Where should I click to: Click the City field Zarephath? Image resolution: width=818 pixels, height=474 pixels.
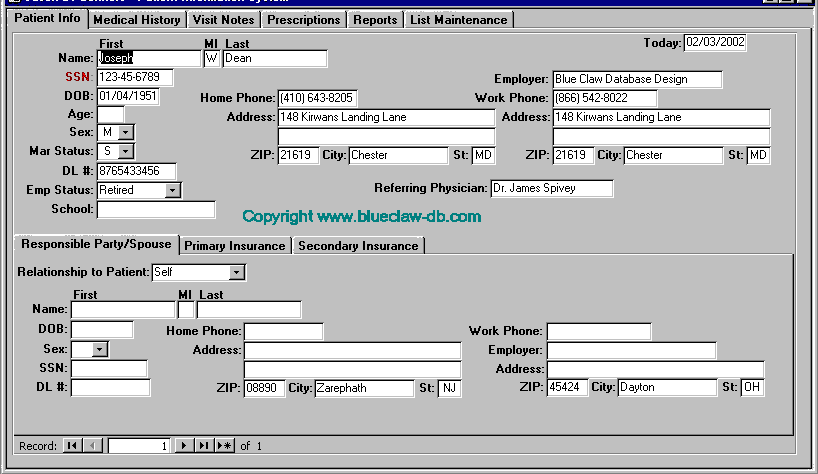(x=364, y=388)
